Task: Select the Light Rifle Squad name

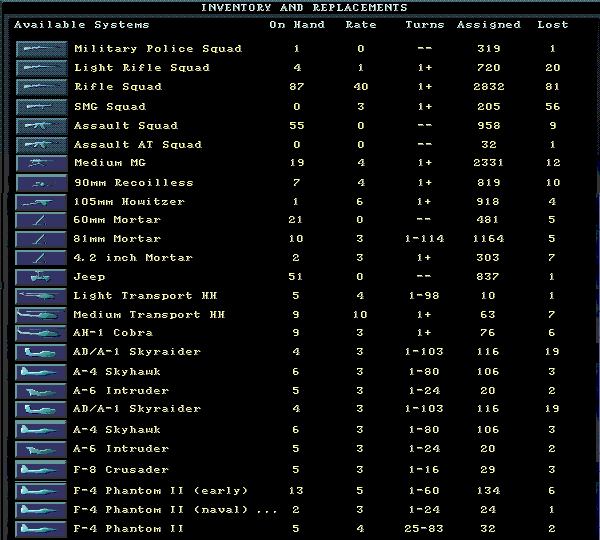Action: pos(142,68)
